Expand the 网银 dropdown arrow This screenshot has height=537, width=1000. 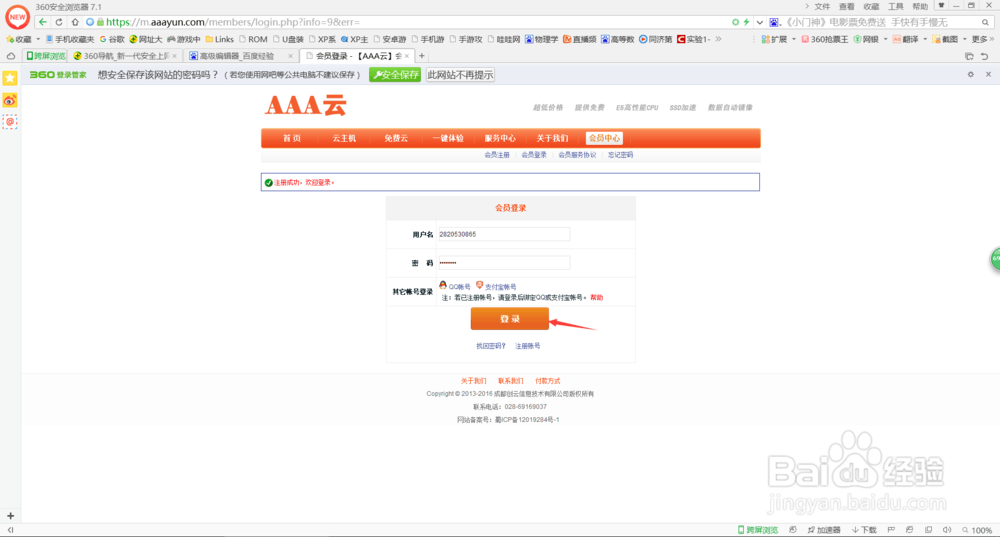(x=885, y=40)
